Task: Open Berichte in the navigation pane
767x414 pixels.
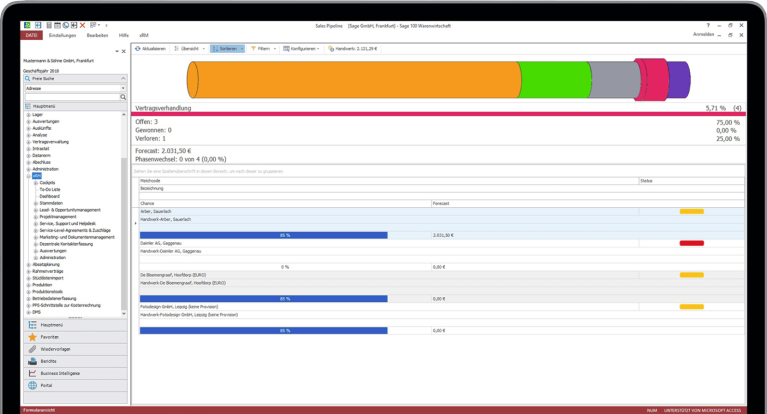Action: click(33, 361)
